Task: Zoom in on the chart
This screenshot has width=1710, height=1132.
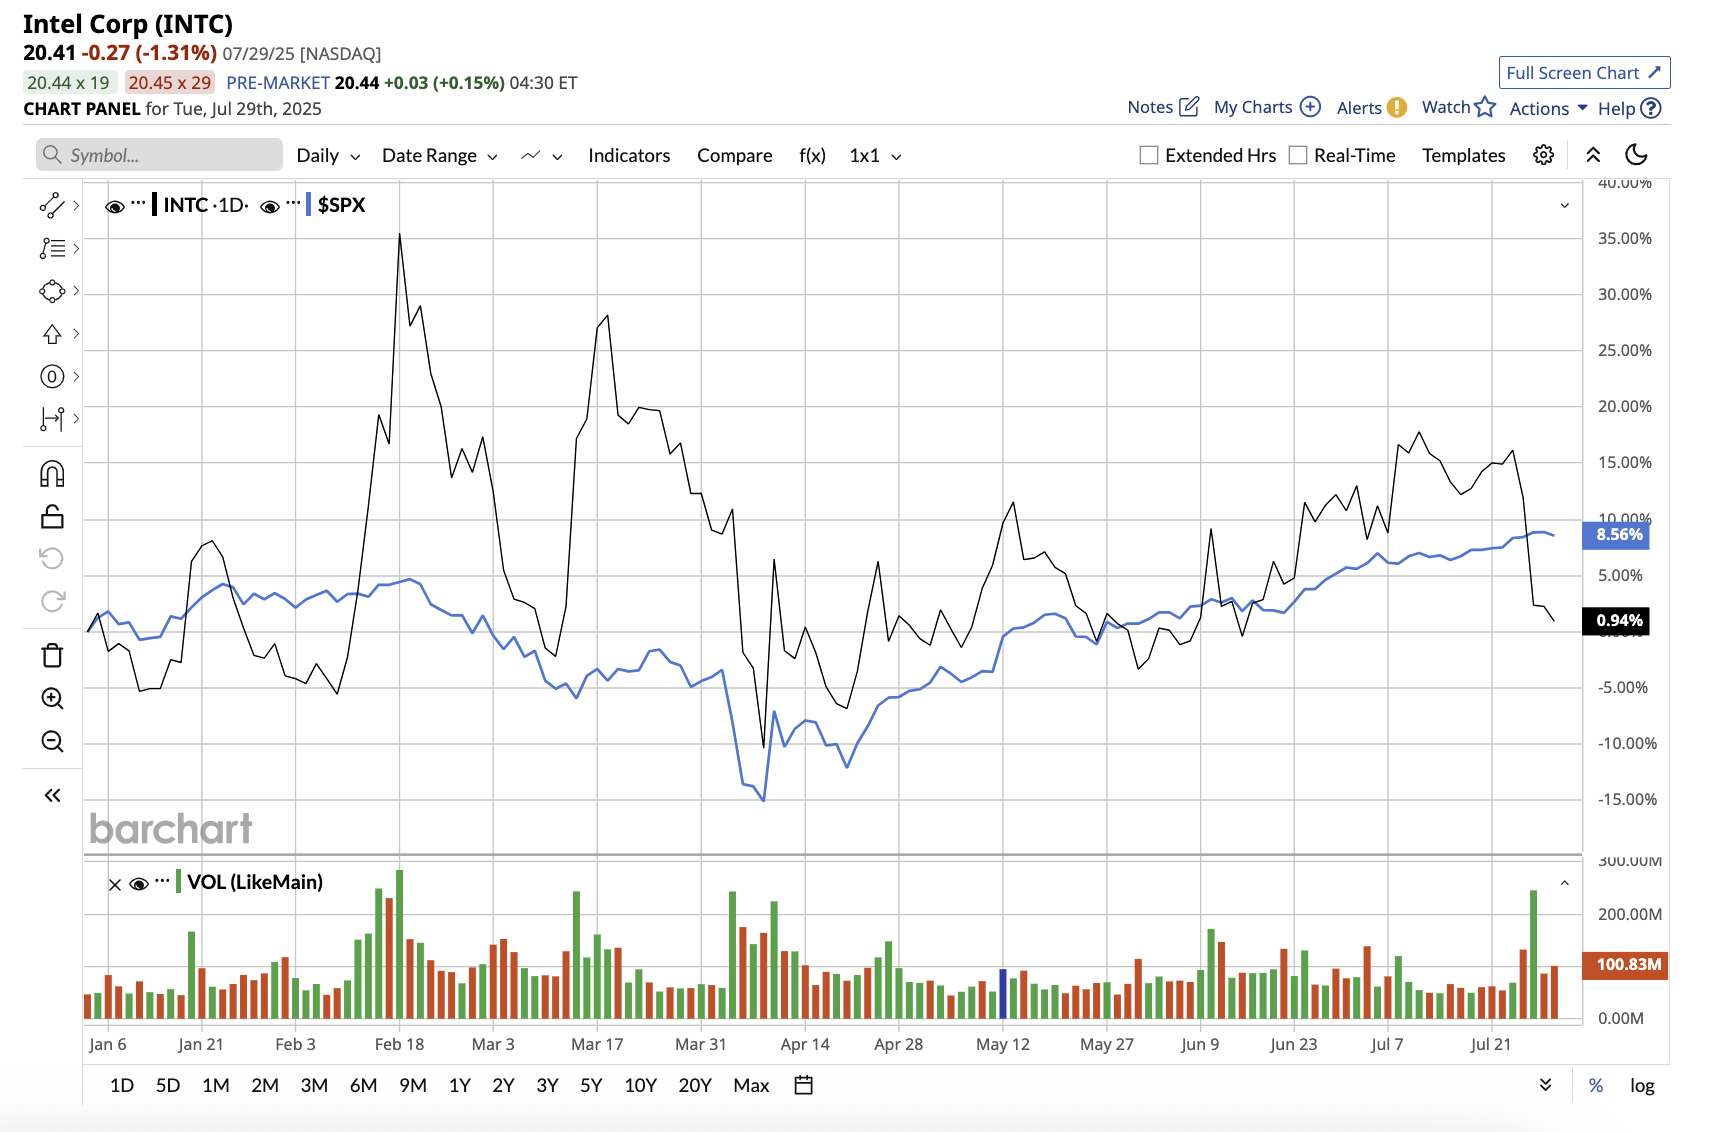Action: click(52, 698)
